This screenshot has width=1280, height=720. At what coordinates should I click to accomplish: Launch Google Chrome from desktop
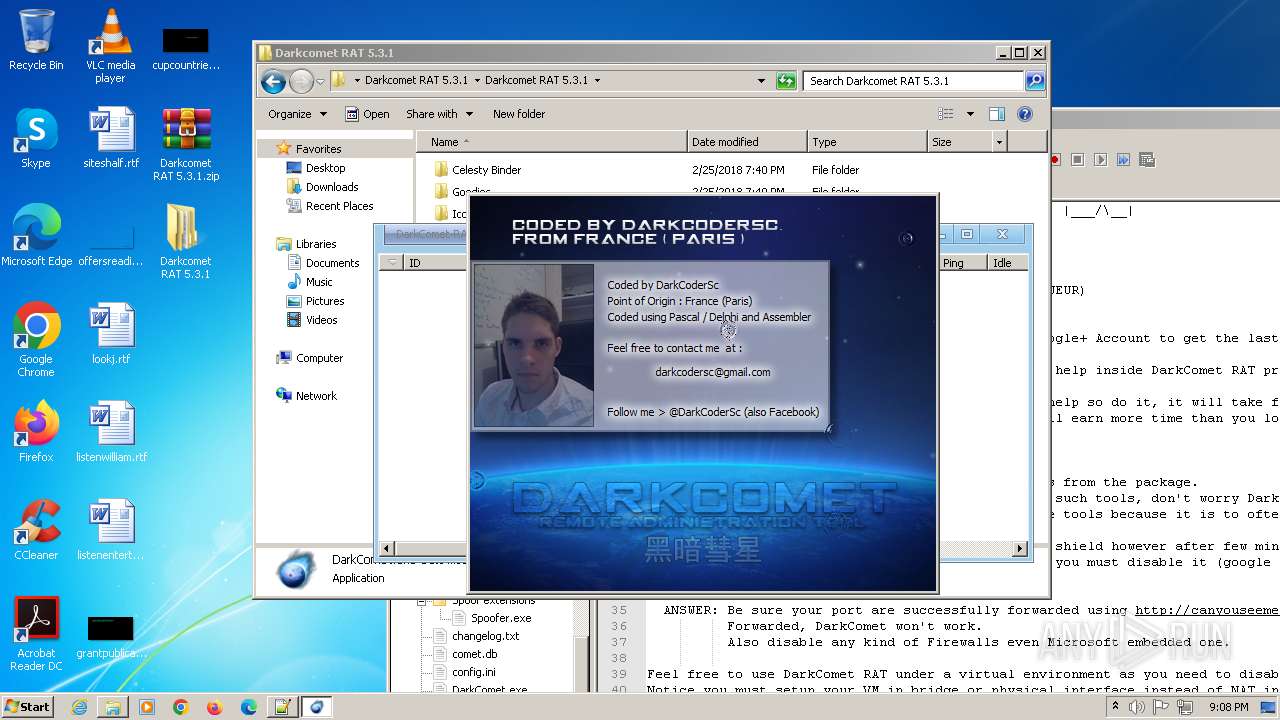tap(36, 340)
